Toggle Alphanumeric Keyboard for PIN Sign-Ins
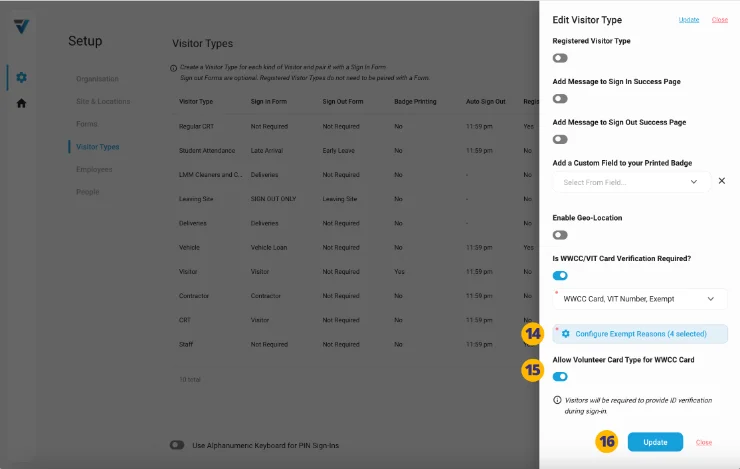The width and height of the screenshot is (740, 469). point(177,445)
